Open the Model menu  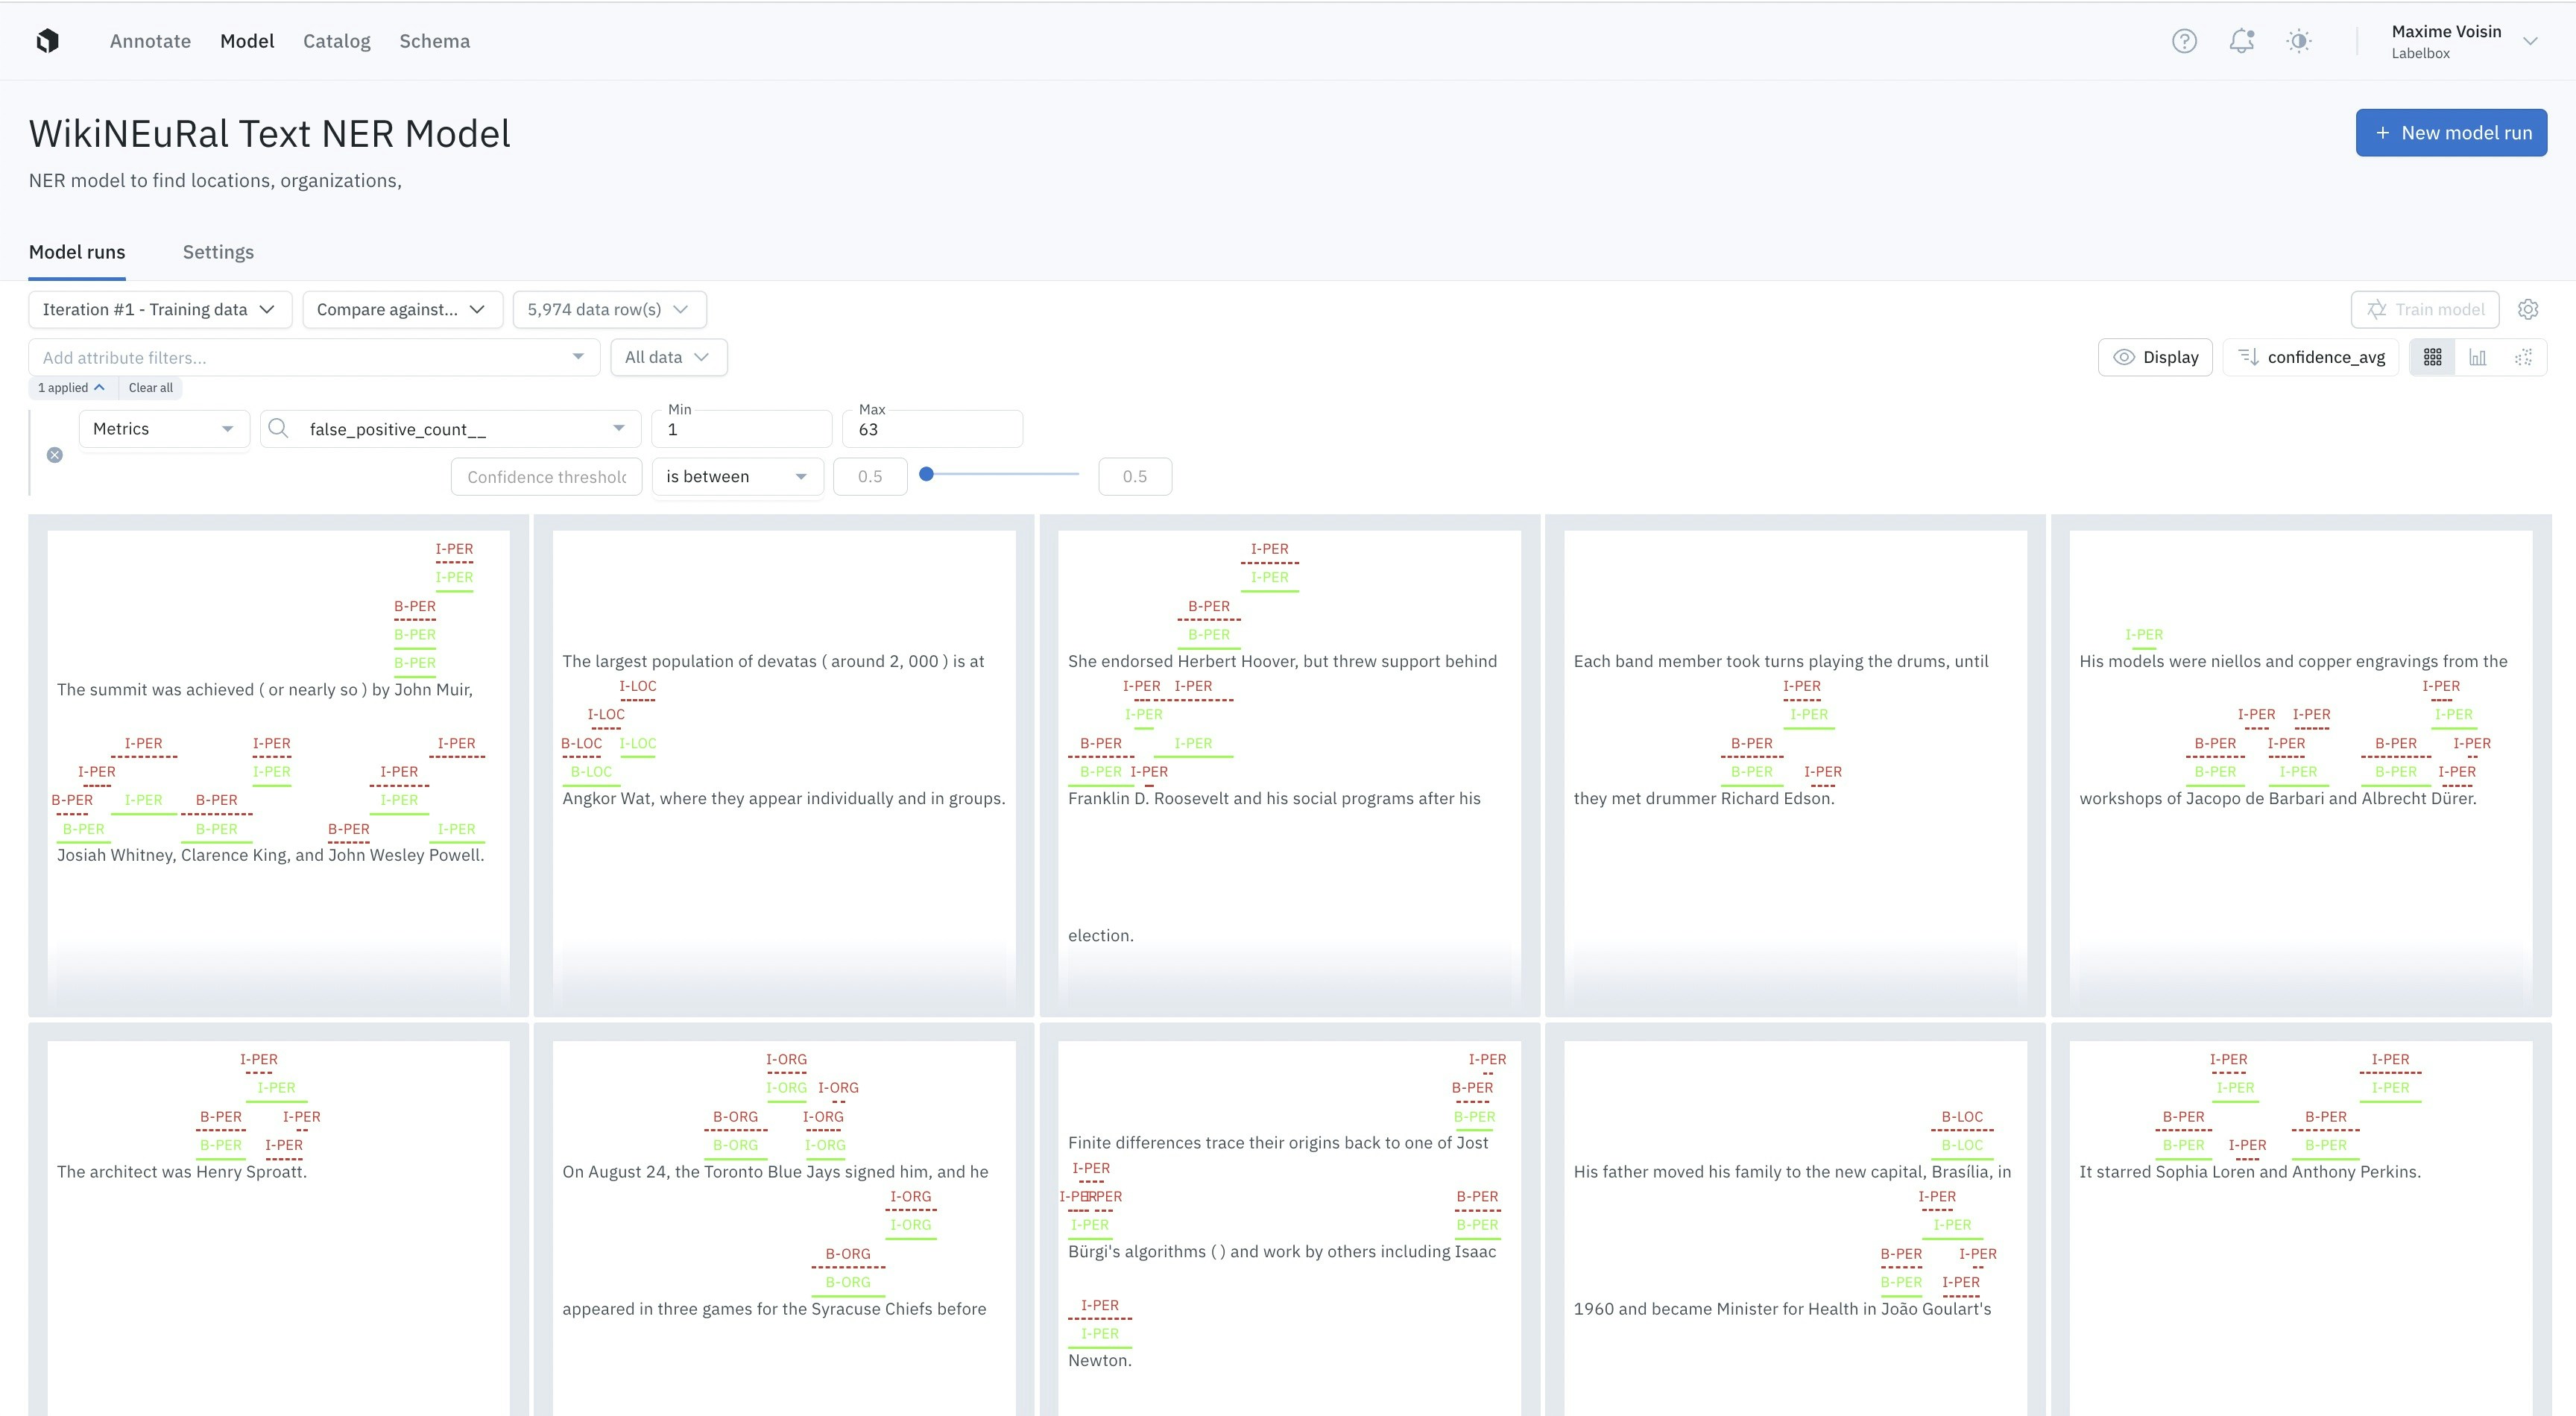pos(247,41)
